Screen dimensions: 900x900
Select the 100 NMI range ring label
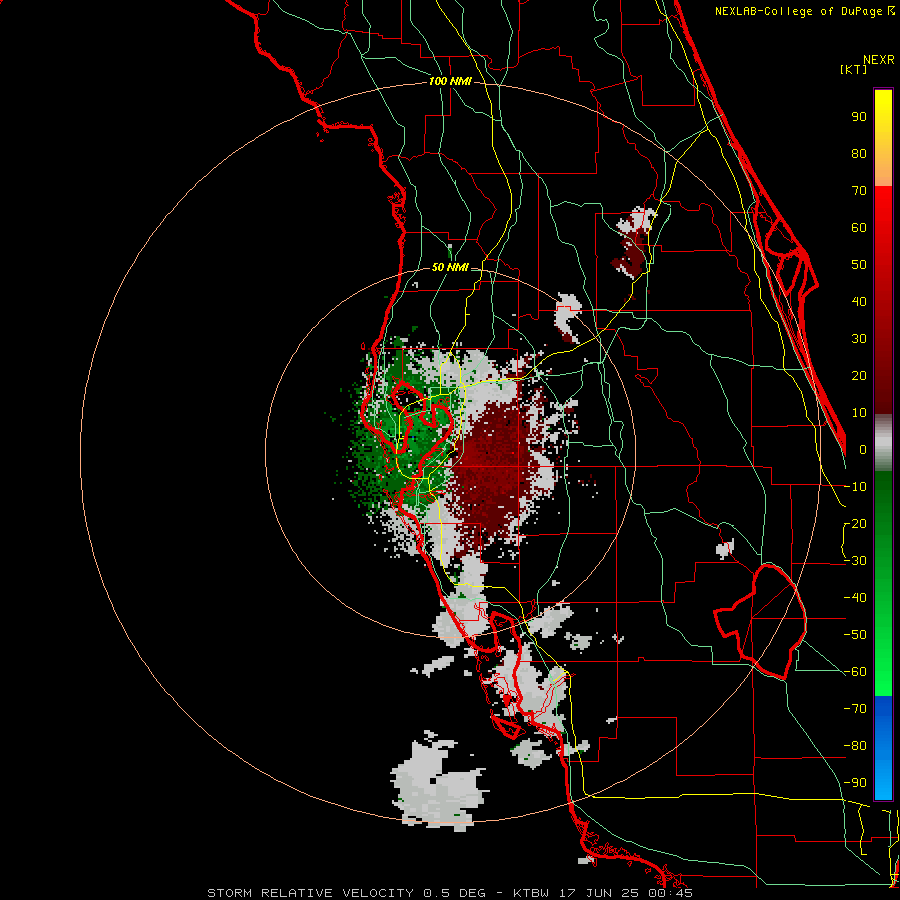[449, 81]
